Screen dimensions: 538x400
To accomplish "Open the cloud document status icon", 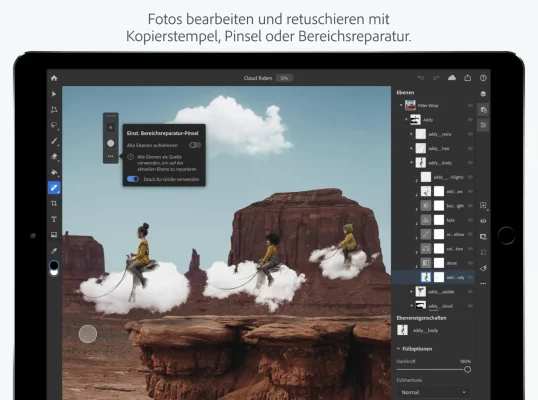I will tap(452, 78).
